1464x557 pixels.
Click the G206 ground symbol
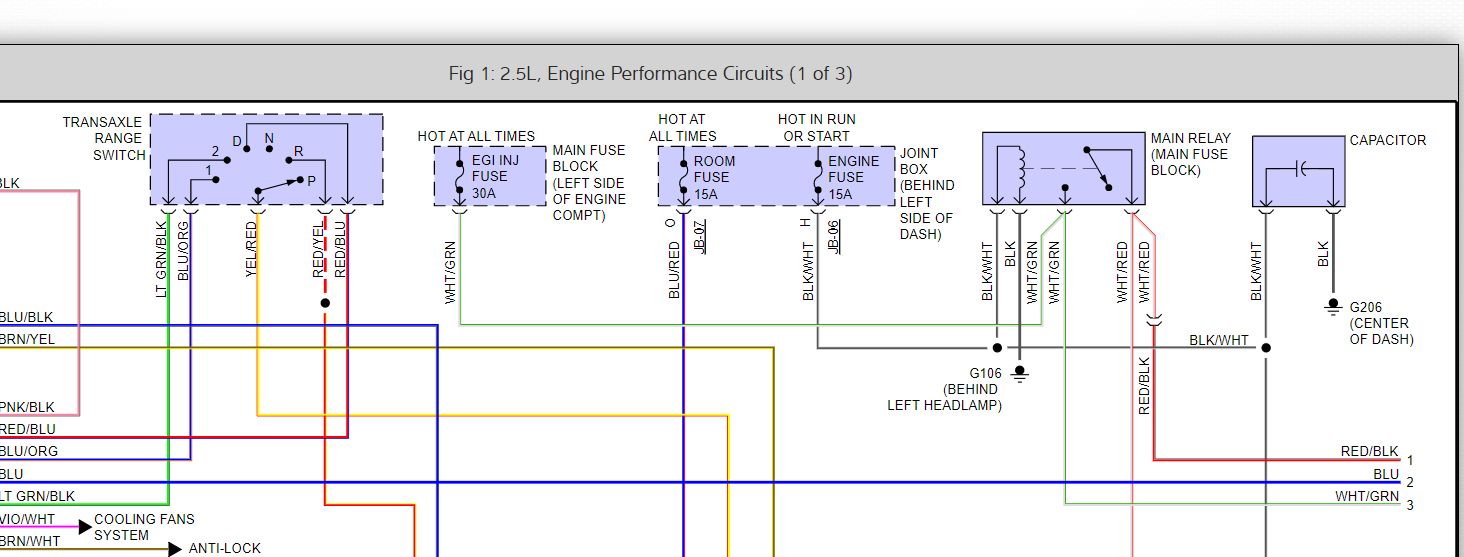[1332, 307]
